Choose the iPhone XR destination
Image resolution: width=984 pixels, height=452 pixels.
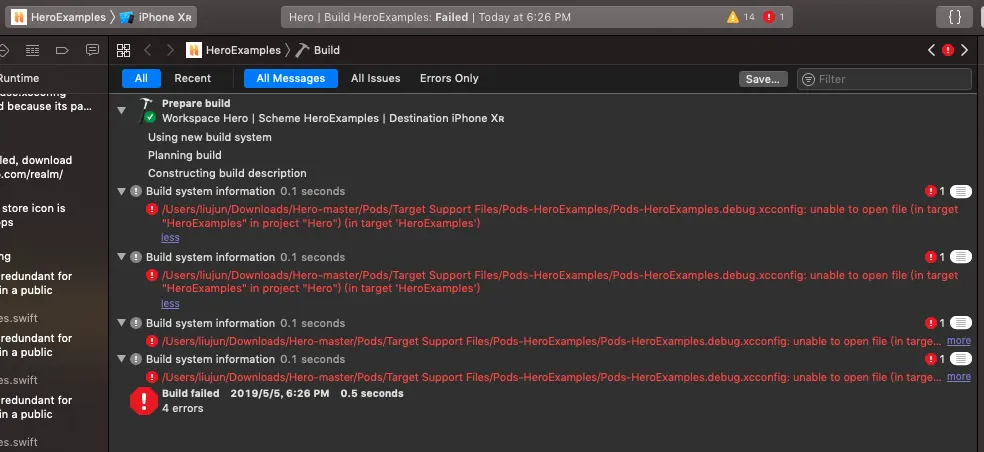click(x=156, y=17)
